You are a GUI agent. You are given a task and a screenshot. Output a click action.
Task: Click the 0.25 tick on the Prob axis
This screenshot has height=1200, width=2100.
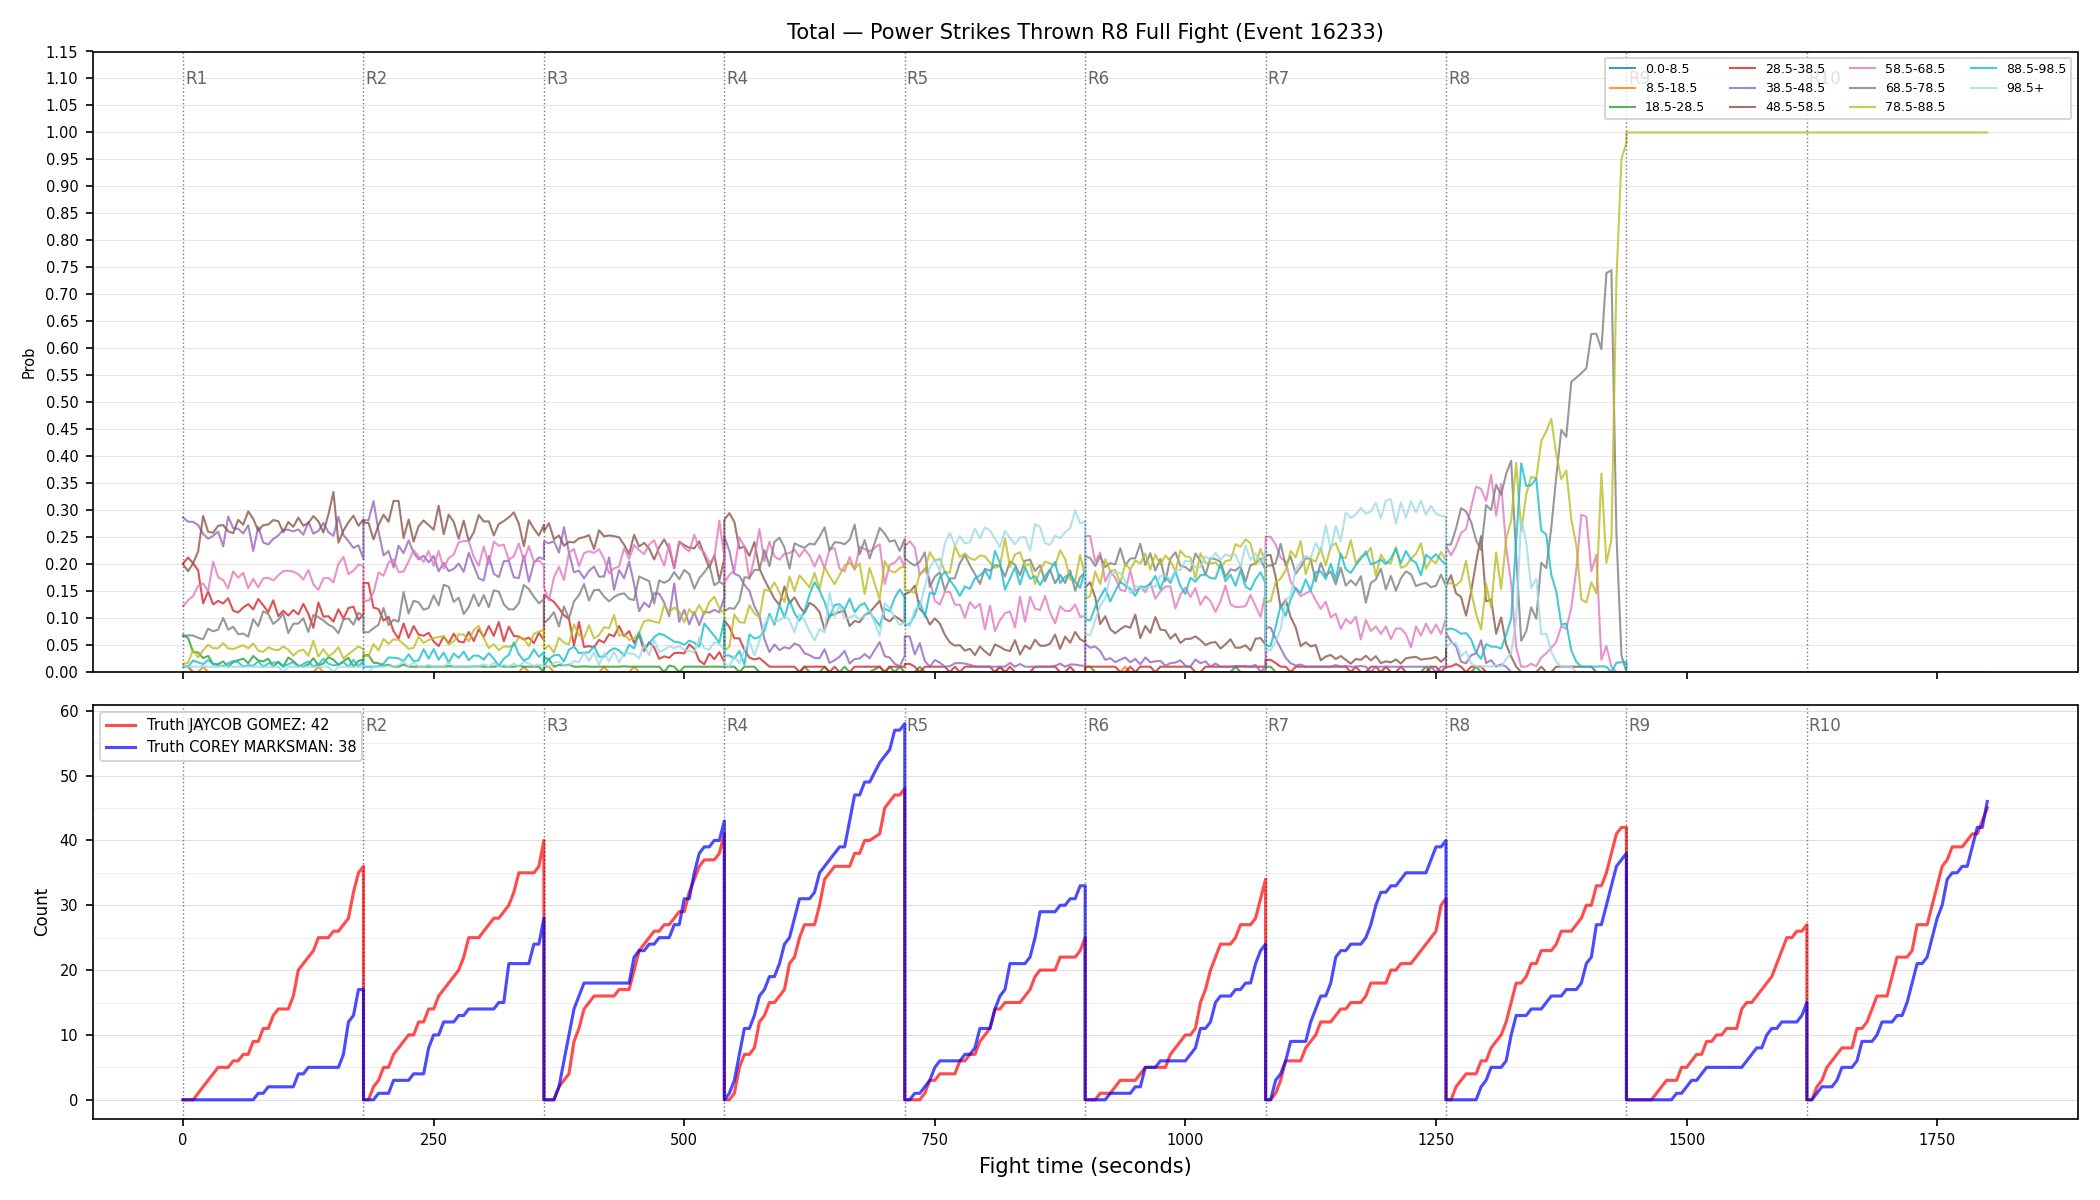pyautogui.click(x=62, y=538)
